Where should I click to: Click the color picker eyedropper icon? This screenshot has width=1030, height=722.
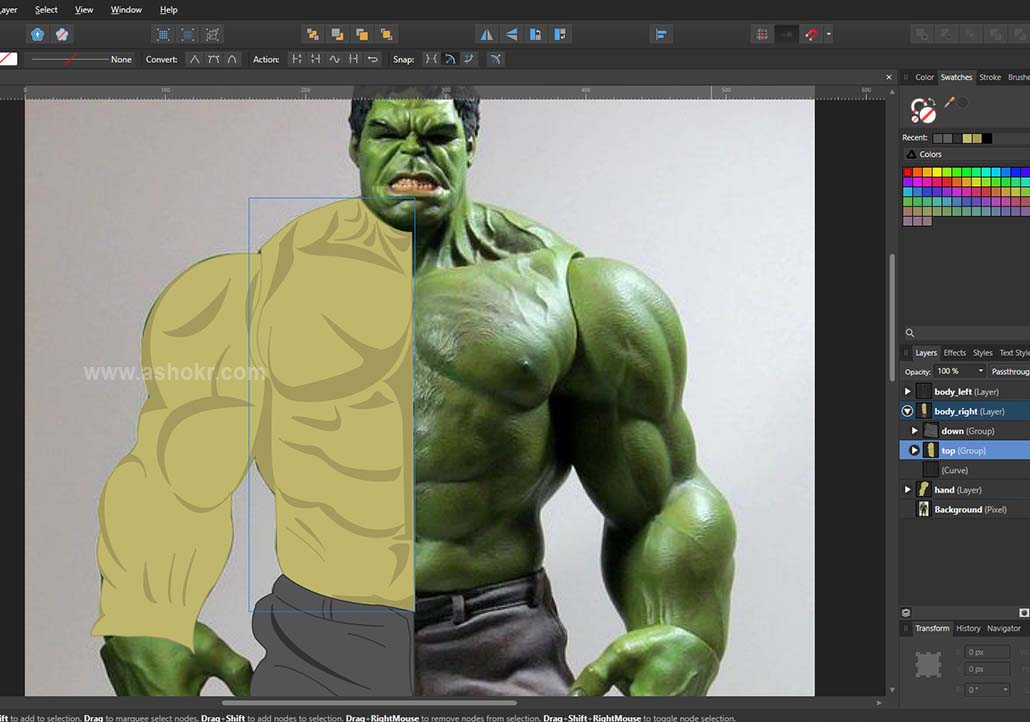pos(949,102)
